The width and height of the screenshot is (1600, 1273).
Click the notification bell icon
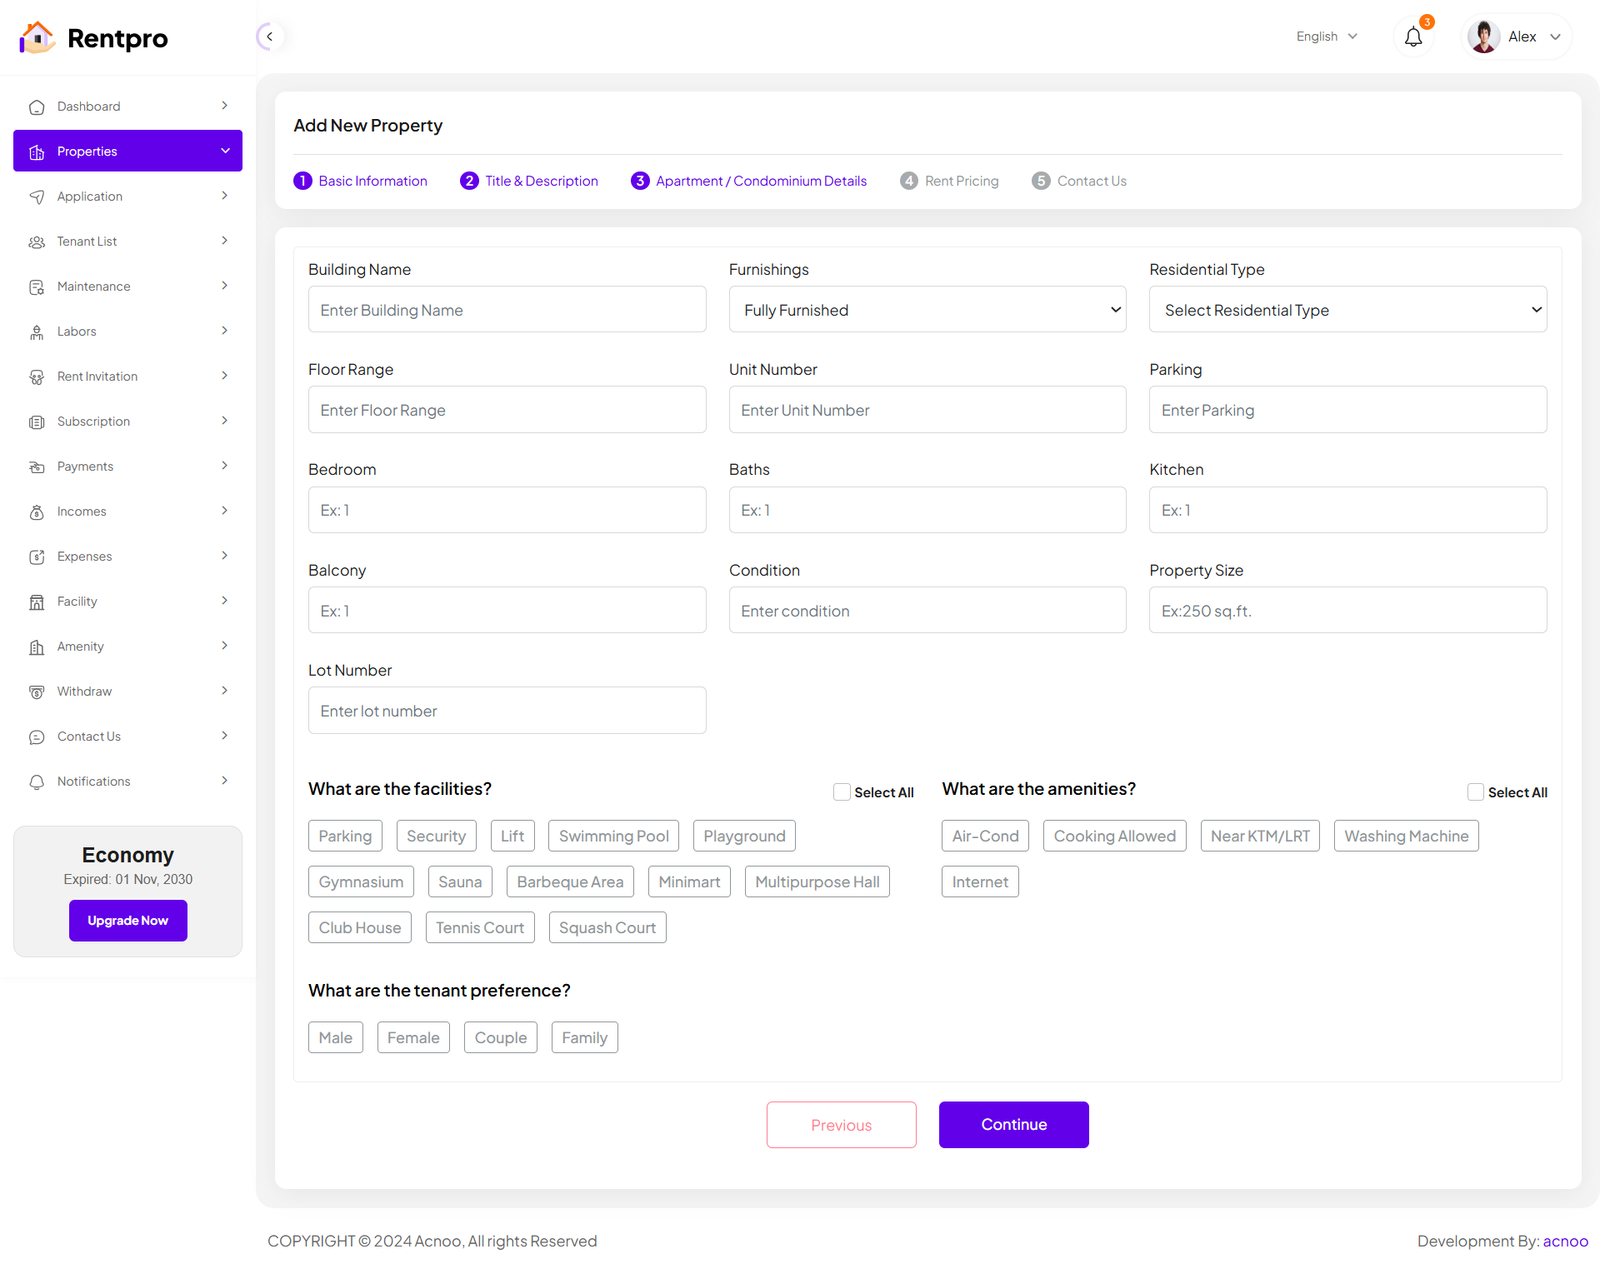(x=1413, y=37)
